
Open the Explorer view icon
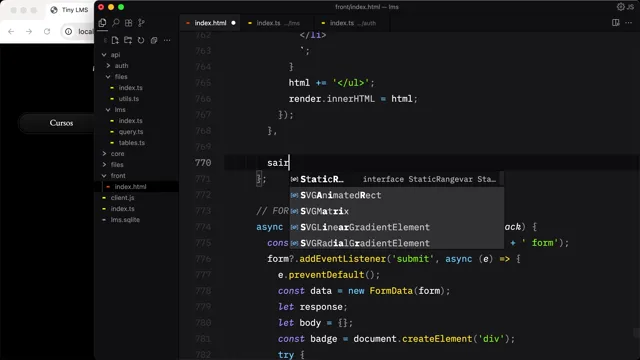click(102, 23)
